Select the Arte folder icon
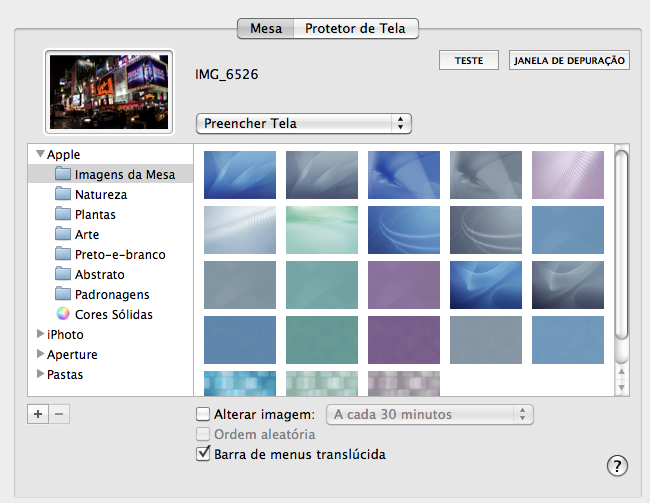The height and width of the screenshot is (503, 650). click(63, 233)
